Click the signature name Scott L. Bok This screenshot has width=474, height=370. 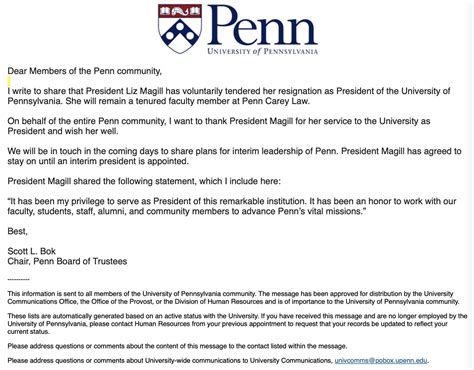[x=31, y=251]
